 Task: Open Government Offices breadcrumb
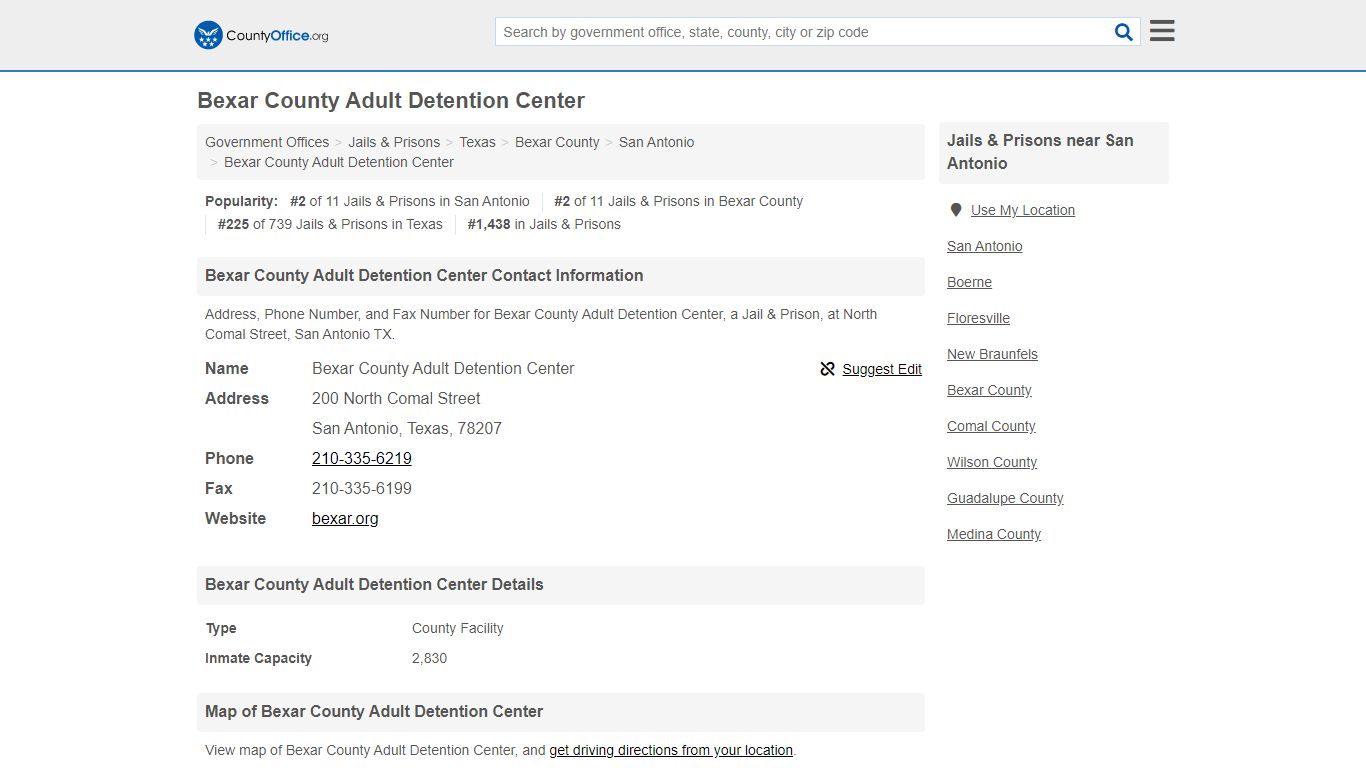(267, 142)
